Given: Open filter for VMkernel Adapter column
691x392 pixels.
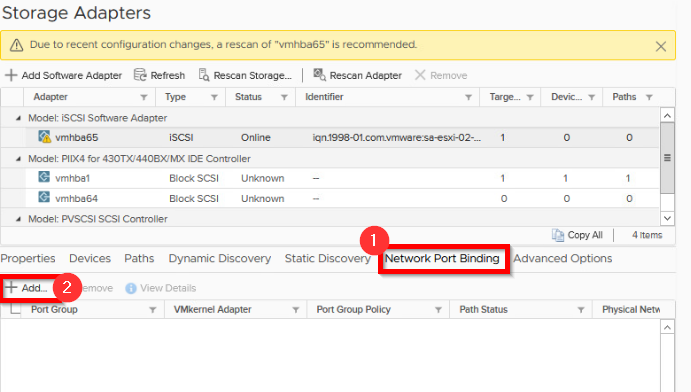Looking at the screenshot, I should click(296, 310).
